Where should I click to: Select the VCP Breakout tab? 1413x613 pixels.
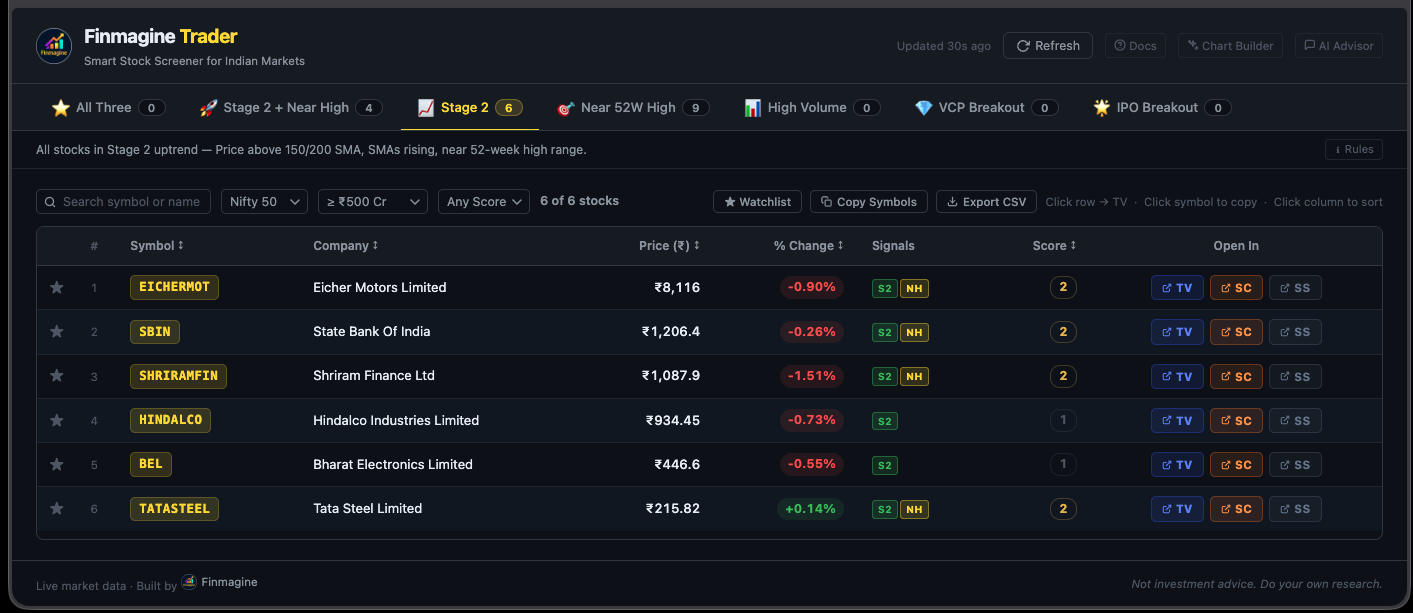click(x=985, y=108)
